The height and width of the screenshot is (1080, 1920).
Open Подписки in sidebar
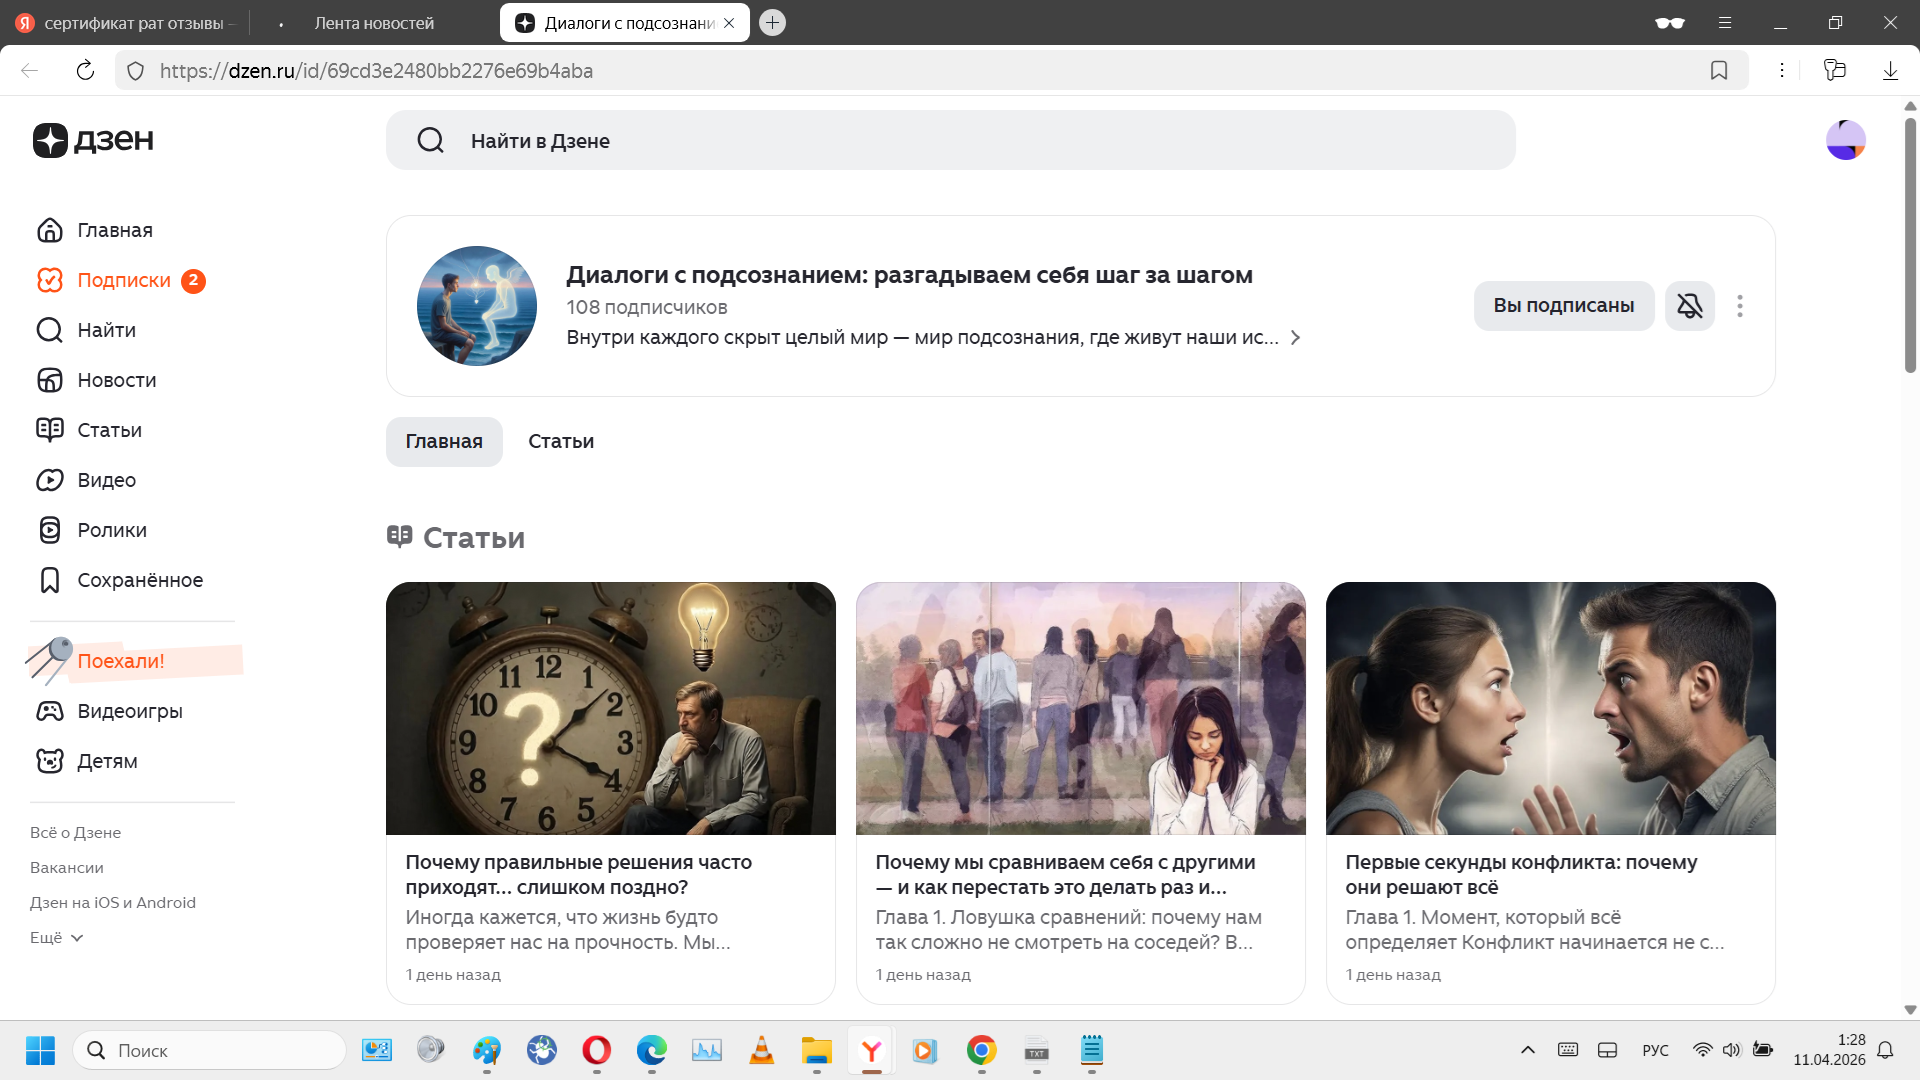coord(123,280)
